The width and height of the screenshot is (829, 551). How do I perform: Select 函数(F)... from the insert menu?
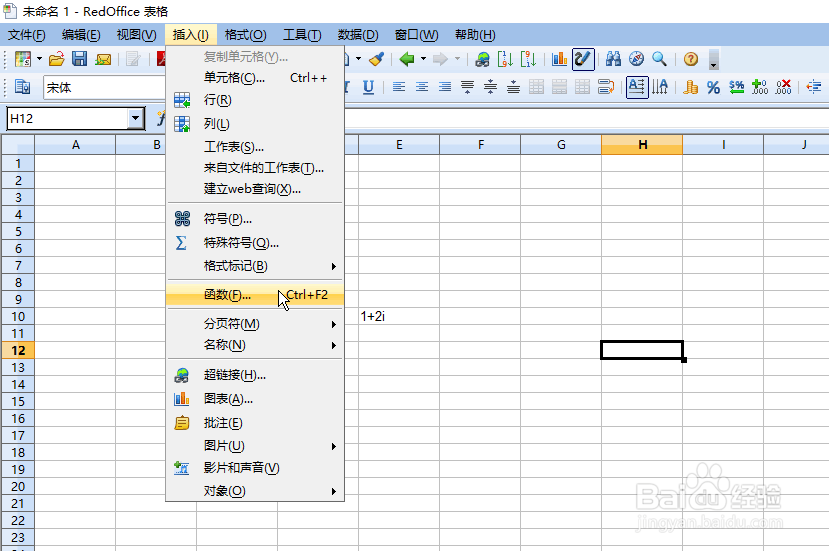[x=255, y=295]
